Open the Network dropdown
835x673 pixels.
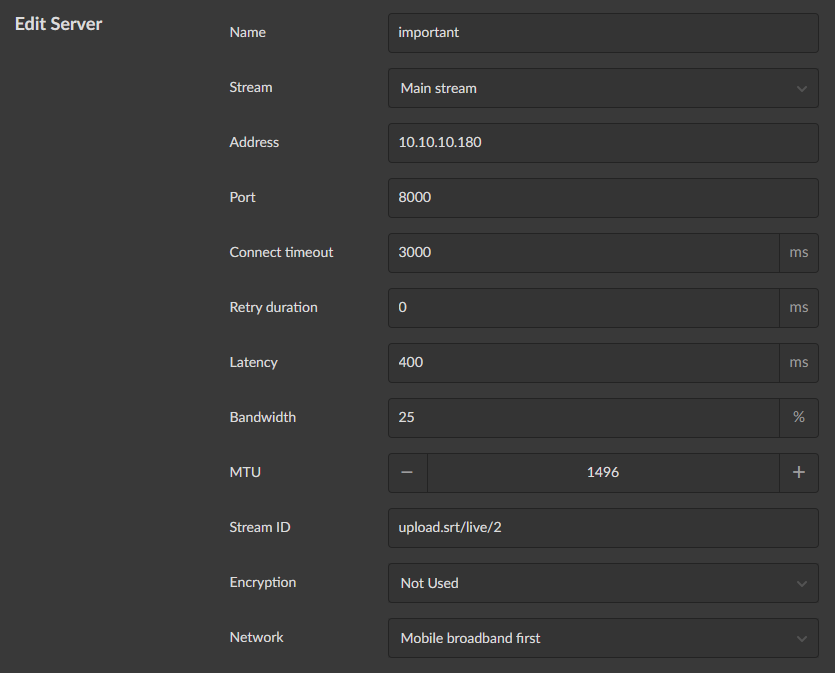(x=602, y=638)
